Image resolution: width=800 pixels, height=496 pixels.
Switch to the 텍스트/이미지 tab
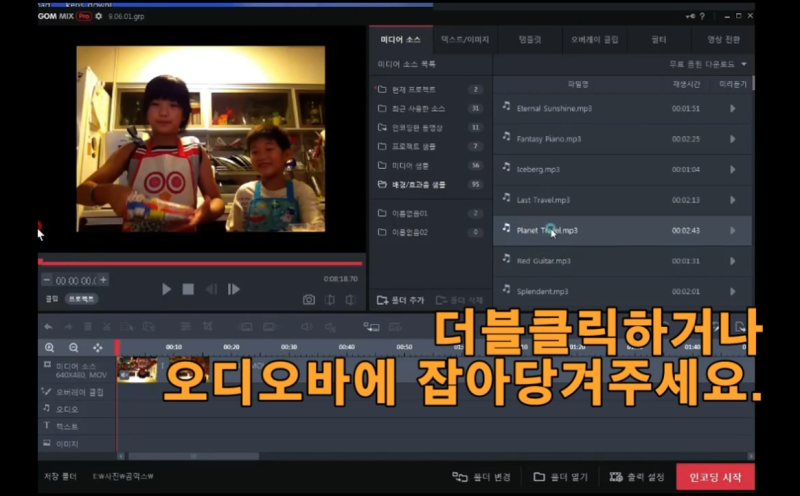tap(465, 39)
